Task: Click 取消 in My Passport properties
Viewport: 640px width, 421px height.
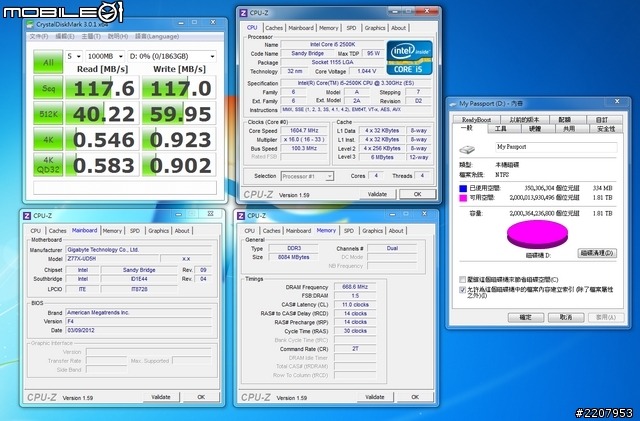Action: pyautogui.click(x=566, y=317)
